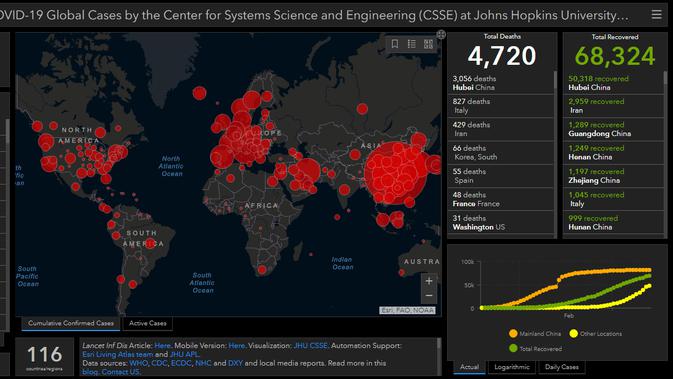Click the large red China cluster on map
Screen dimensions: 673x379
(x=395, y=173)
